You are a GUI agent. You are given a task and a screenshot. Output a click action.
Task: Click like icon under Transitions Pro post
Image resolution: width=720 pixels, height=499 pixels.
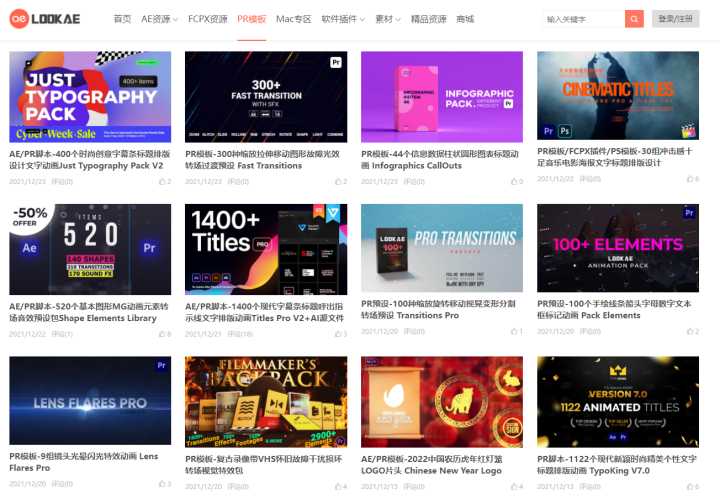tap(514, 331)
